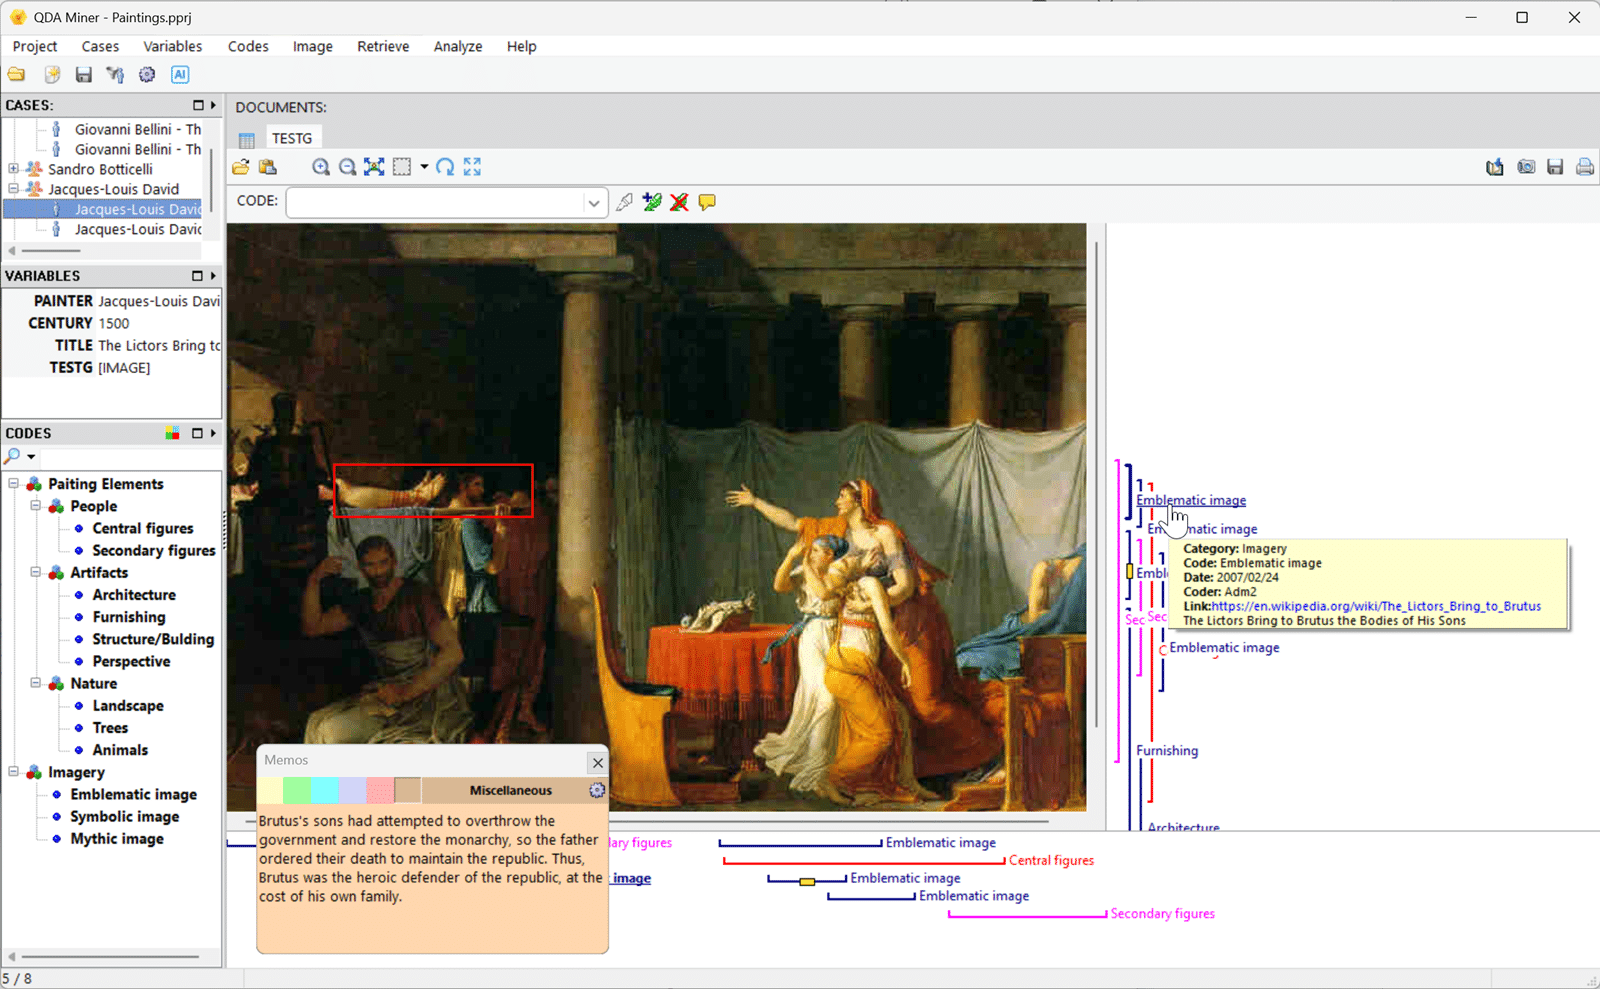1600x989 pixels.
Task: Maximize the CODES panel
Action: pyautogui.click(x=198, y=433)
